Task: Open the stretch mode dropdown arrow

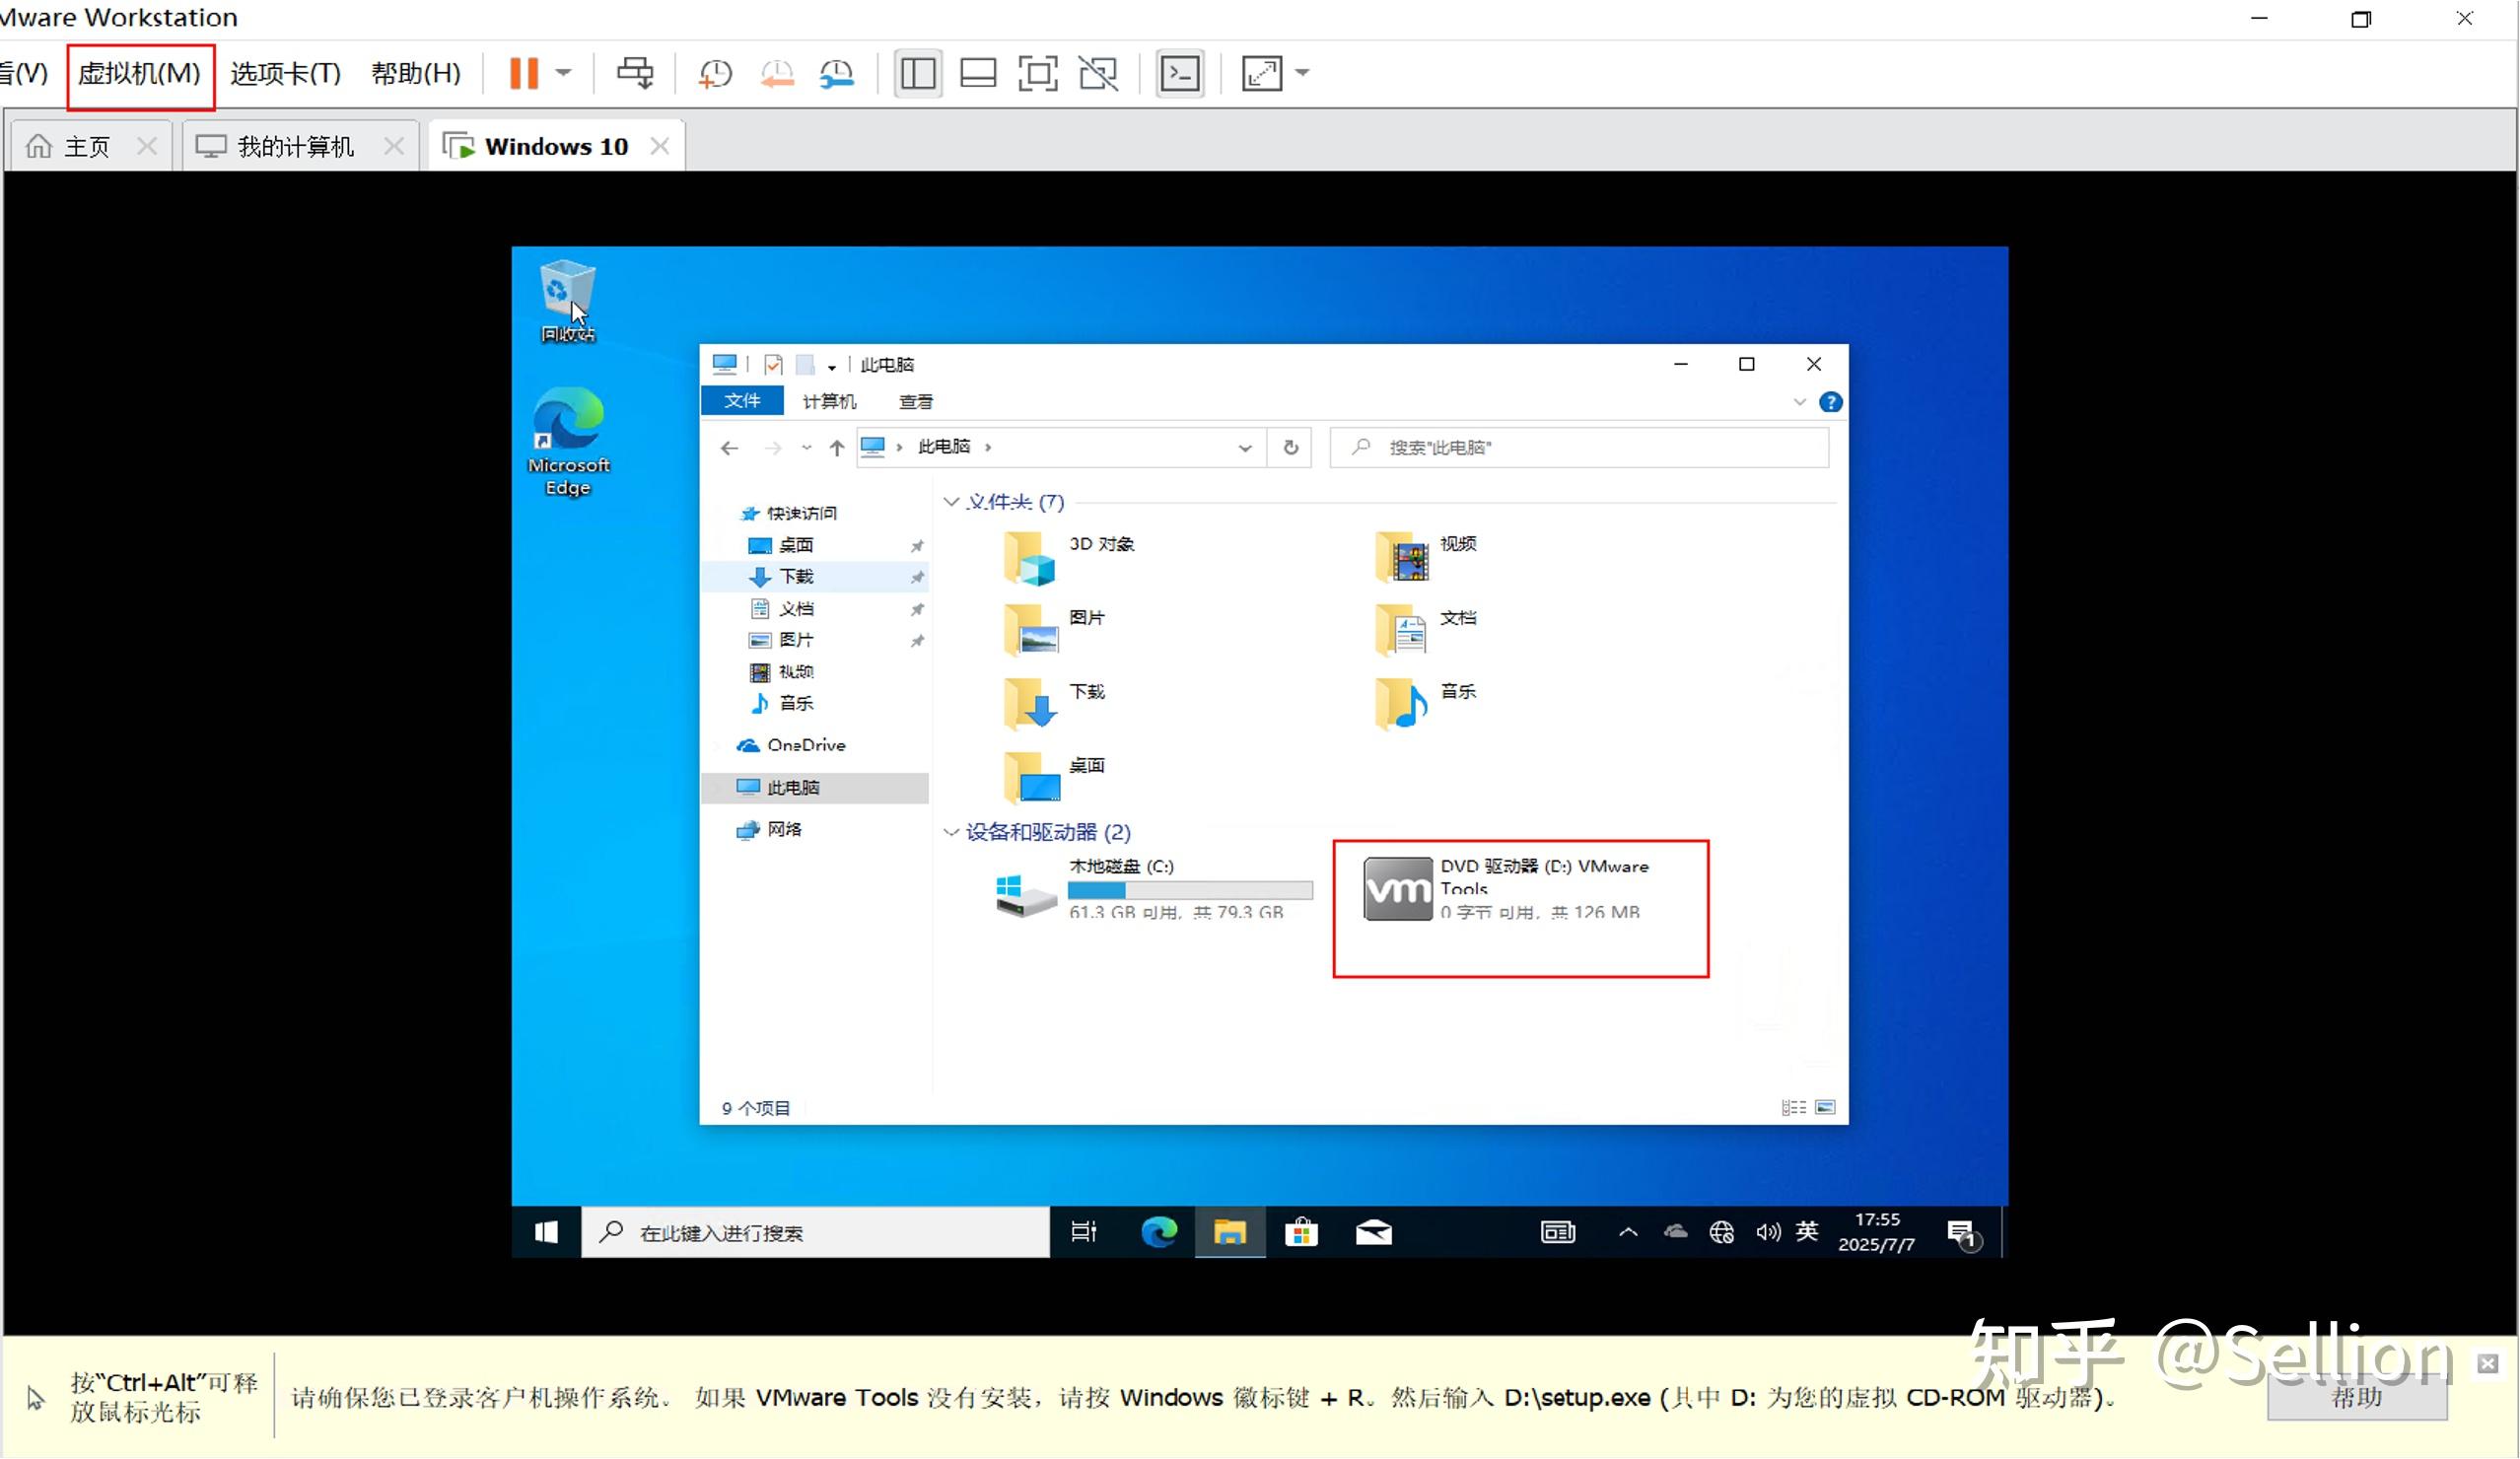Action: coord(1303,73)
